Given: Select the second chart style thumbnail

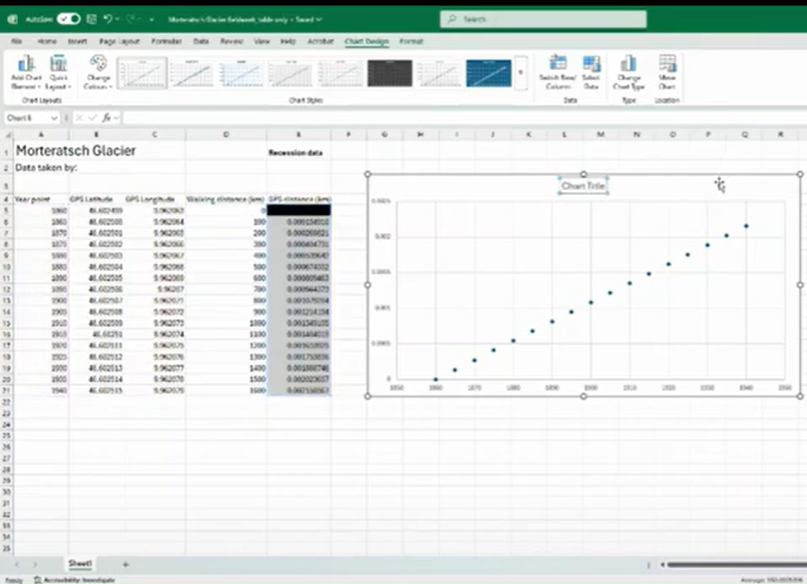Looking at the screenshot, I should pyautogui.click(x=191, y=73).
